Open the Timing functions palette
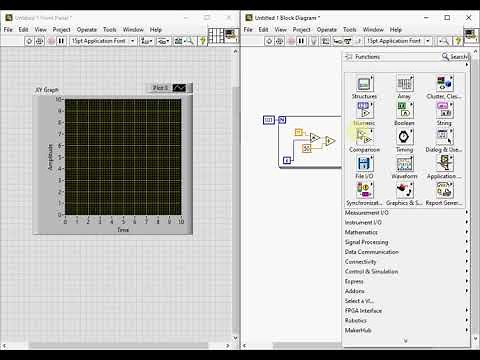This screenshot has width=480, height=360. point(404,137)
